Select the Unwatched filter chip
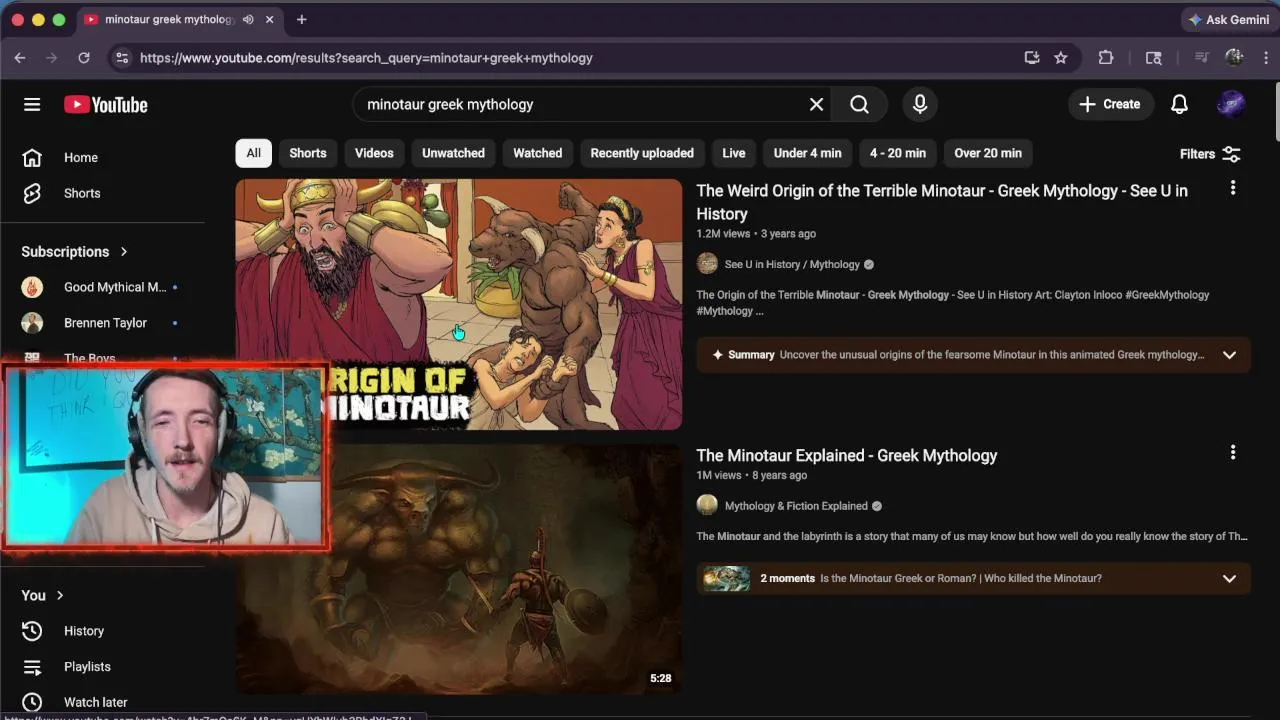This screenshot has height=720, width=1280. (x=453, y=153)
